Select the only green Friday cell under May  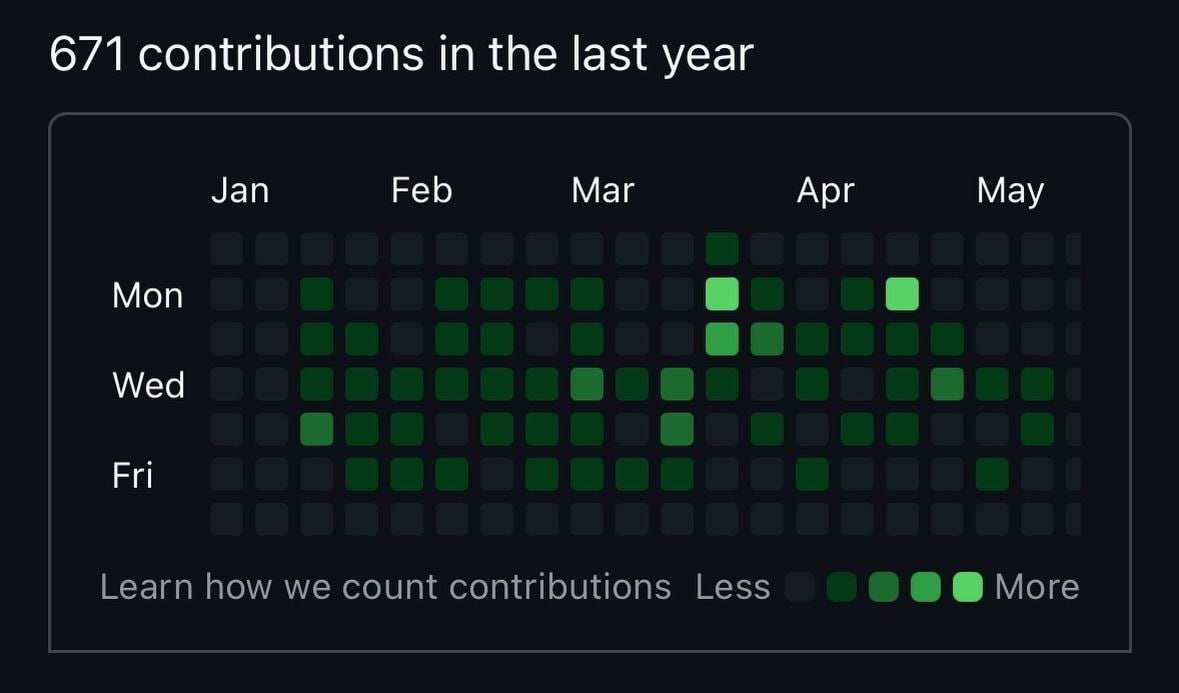[993, 474]
